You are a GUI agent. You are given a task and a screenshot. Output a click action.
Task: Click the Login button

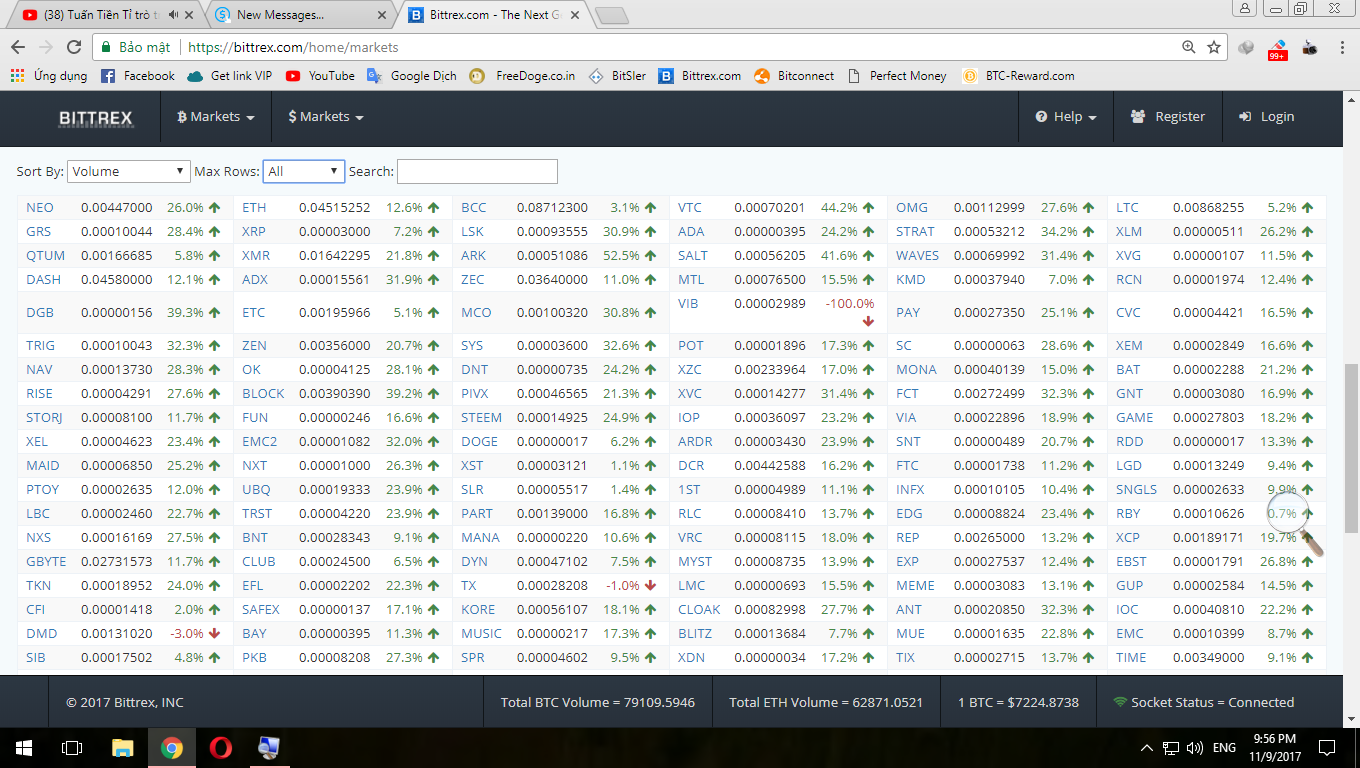click(x=1266, y=117)
